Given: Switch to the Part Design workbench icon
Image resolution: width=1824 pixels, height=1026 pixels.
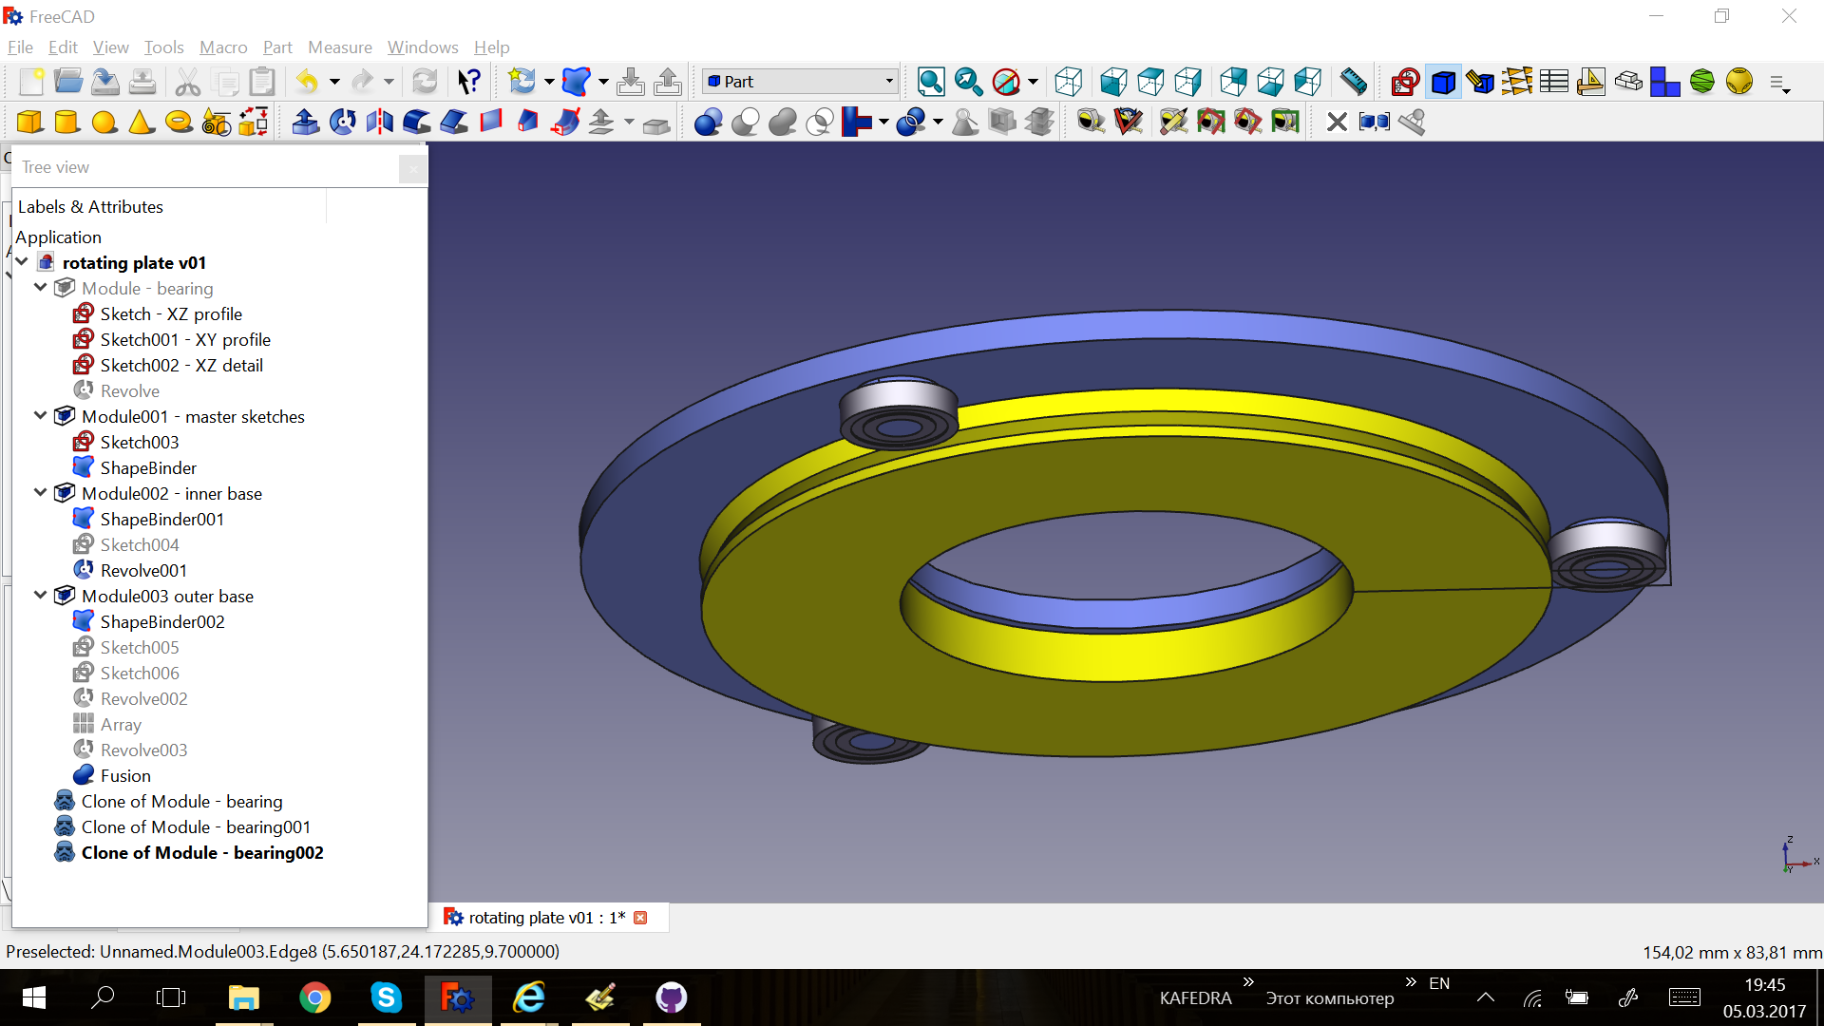Looking at the screenshot, I should click(1480, 81).
